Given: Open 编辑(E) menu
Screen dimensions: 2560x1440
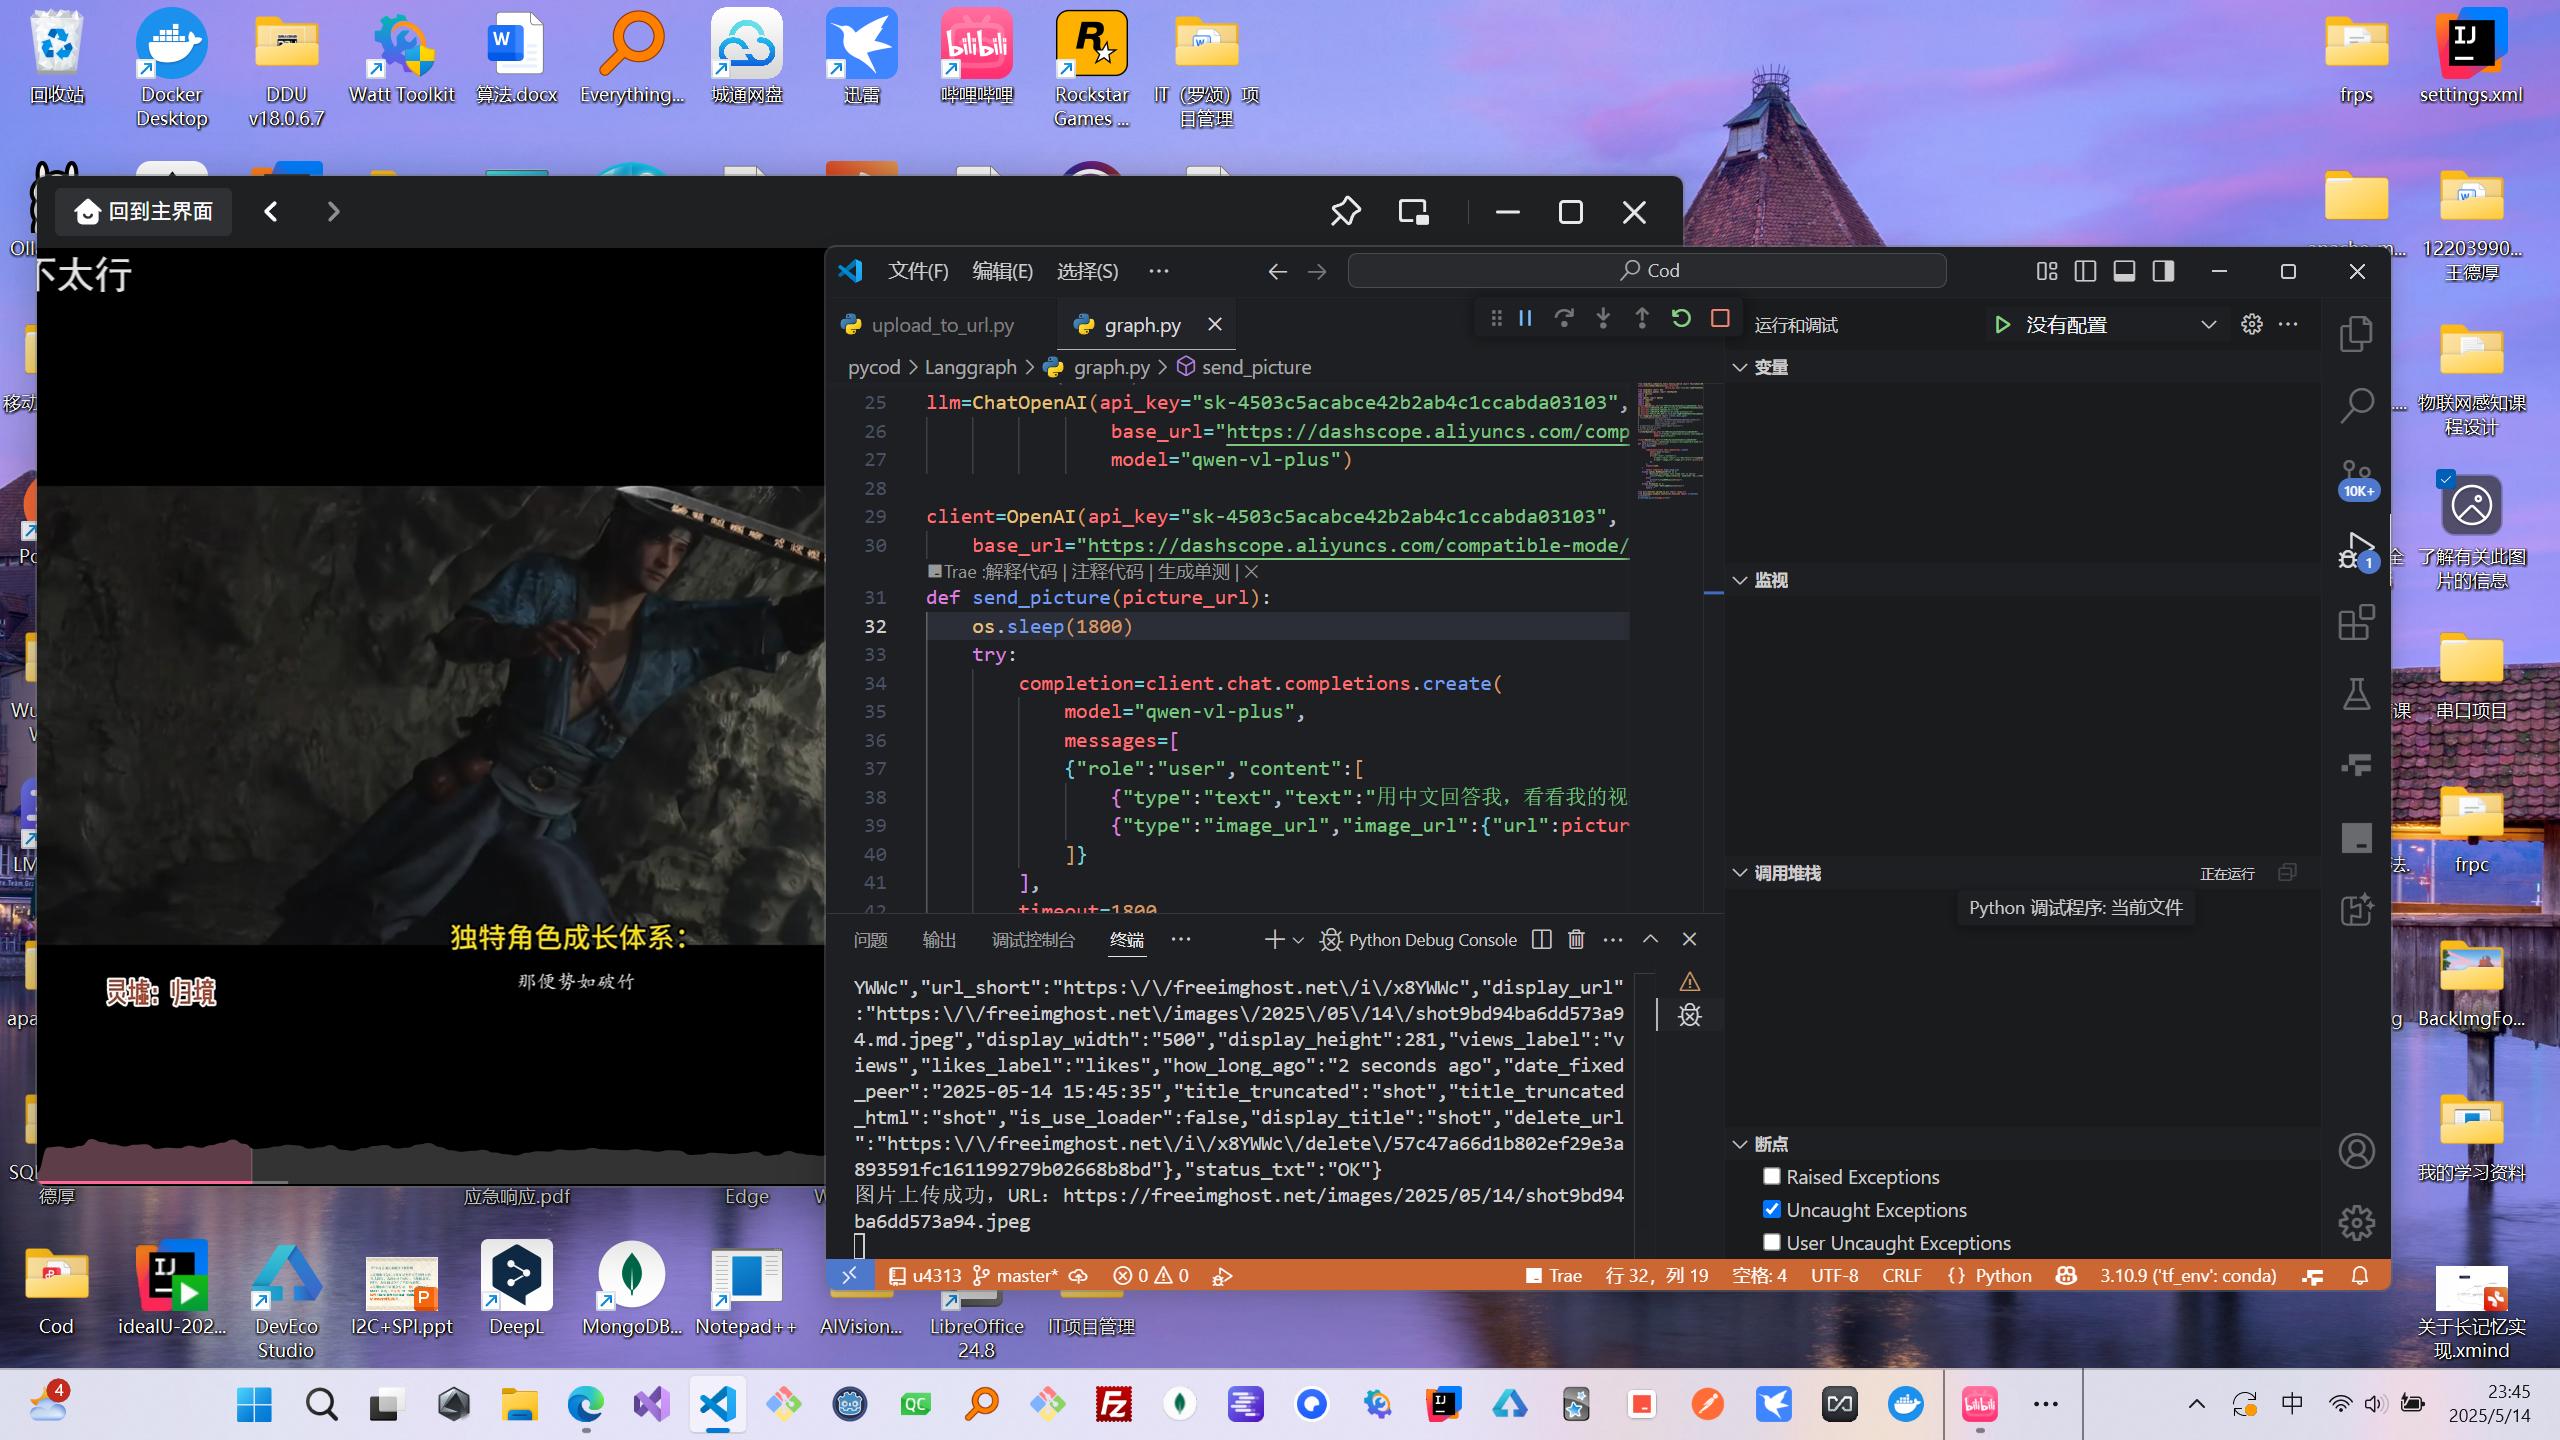Looking at the screenshot, I should click(x=1002, y=271).
